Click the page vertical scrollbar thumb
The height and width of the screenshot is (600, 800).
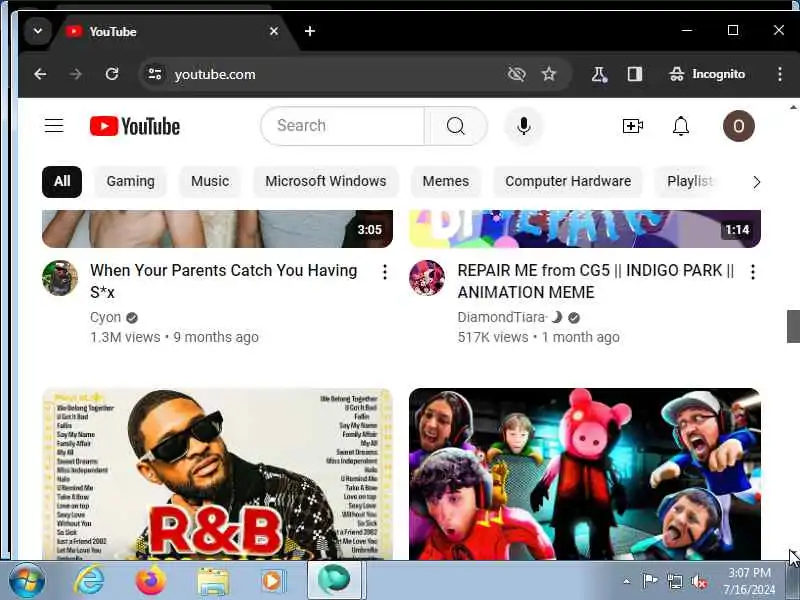pyautogui.click(x=793, y=327)
